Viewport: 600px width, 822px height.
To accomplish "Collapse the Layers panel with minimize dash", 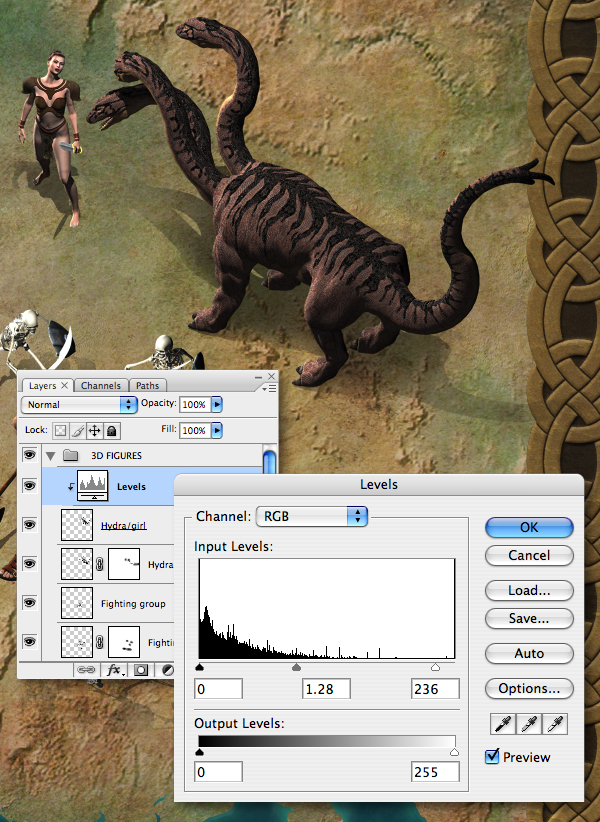I will point(258,377).
